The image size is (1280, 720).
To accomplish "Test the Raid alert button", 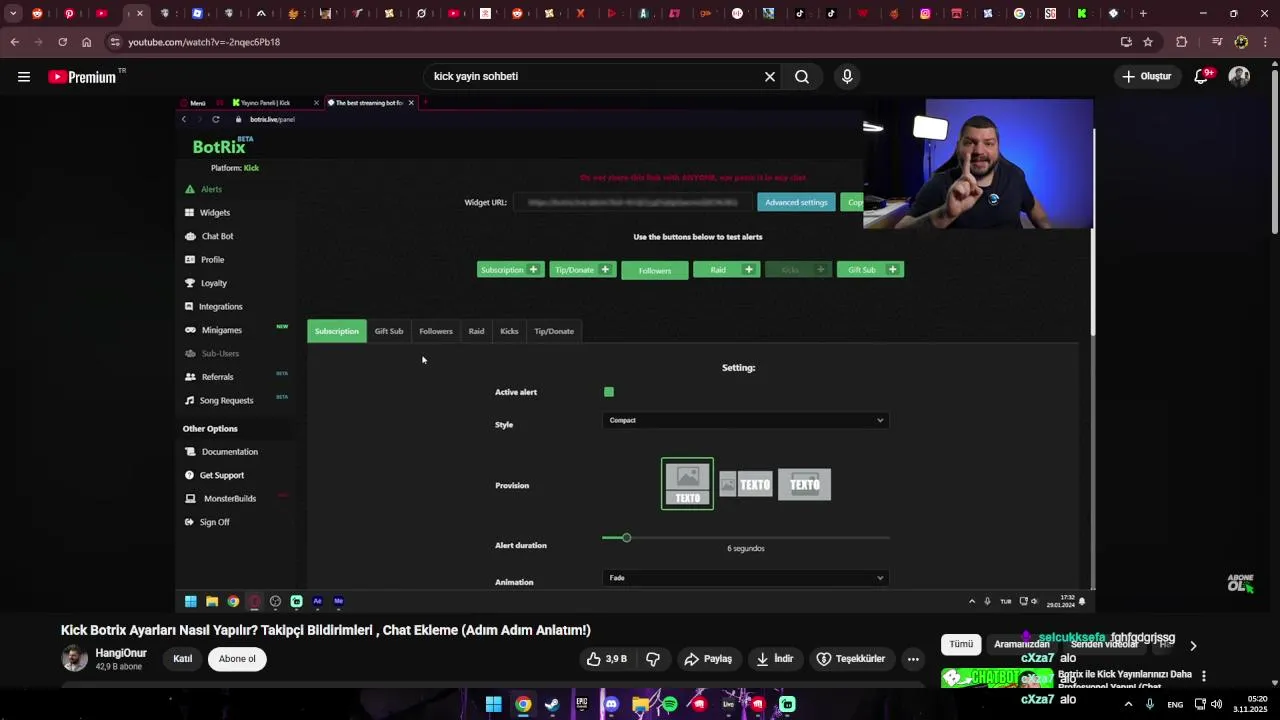I will click(727, 270).
